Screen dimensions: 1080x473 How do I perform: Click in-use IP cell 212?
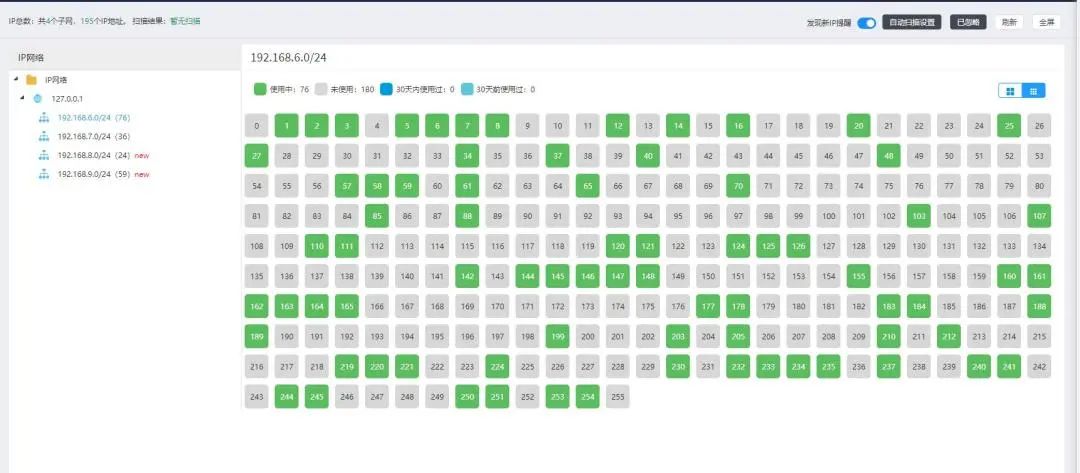pos(949,337)
